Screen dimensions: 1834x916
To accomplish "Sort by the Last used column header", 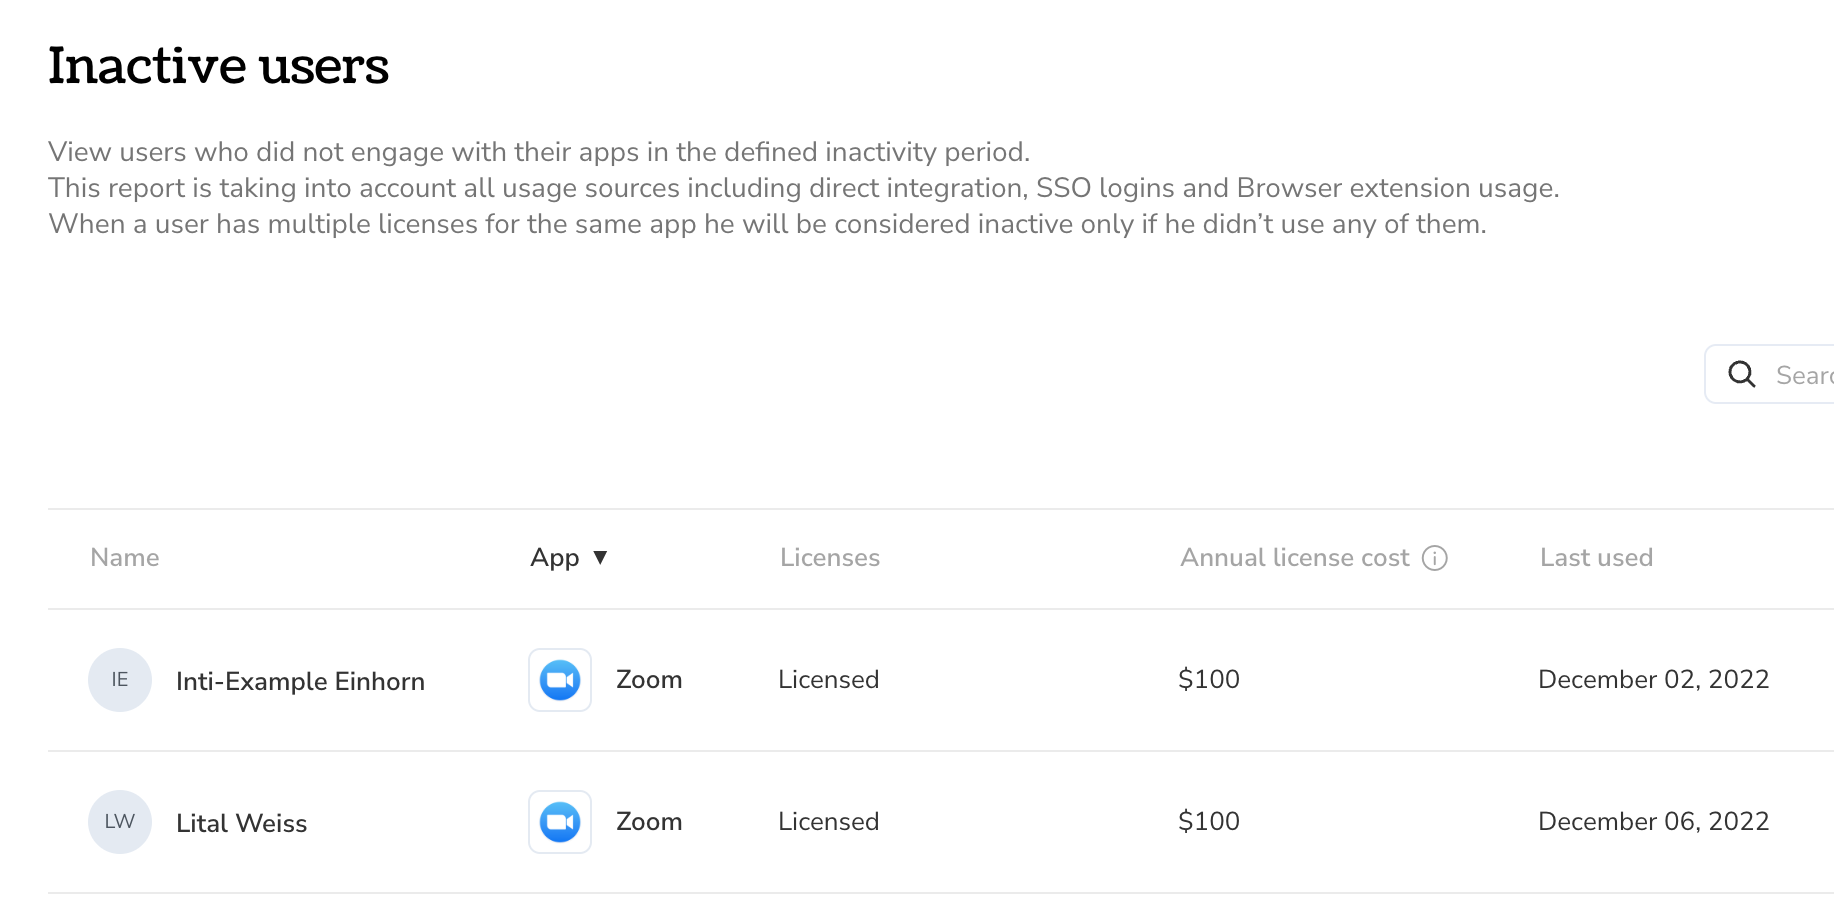I will 1596,558.
